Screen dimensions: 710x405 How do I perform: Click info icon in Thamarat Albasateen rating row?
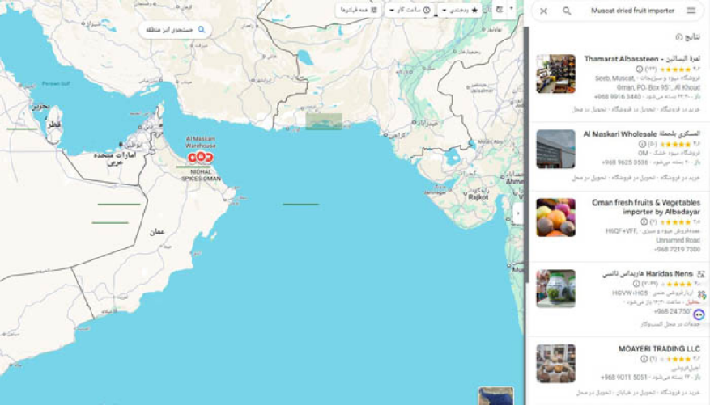pyautogui.click(x=639, y=69)
